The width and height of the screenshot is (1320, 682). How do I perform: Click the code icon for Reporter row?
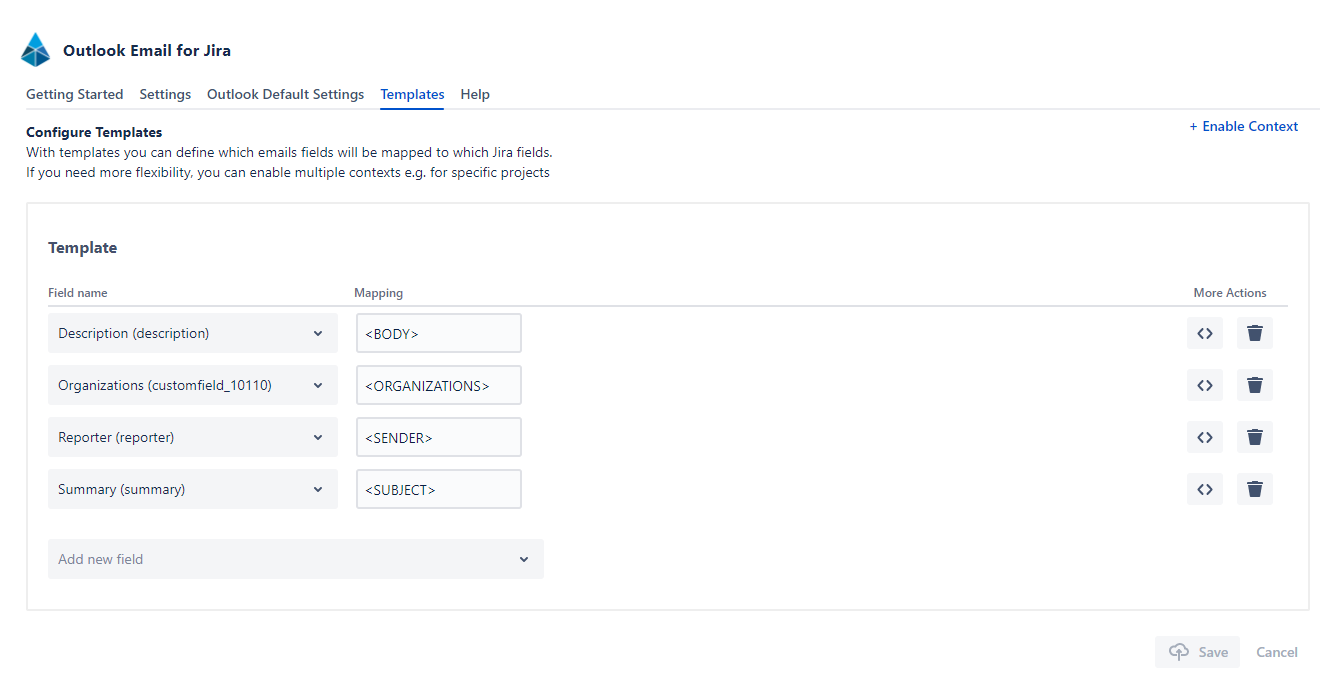coord(1205,437)
